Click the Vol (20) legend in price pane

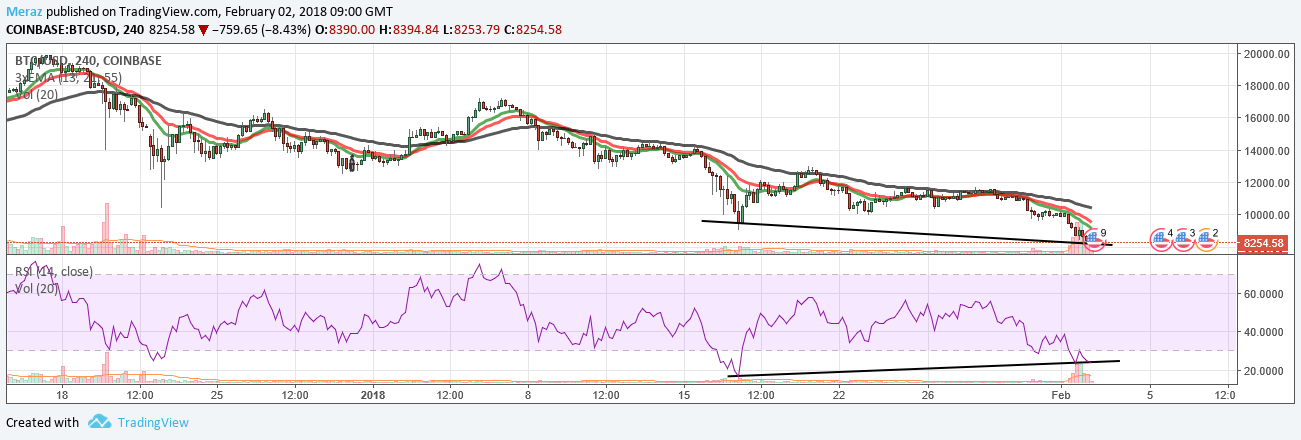point(36,94)
